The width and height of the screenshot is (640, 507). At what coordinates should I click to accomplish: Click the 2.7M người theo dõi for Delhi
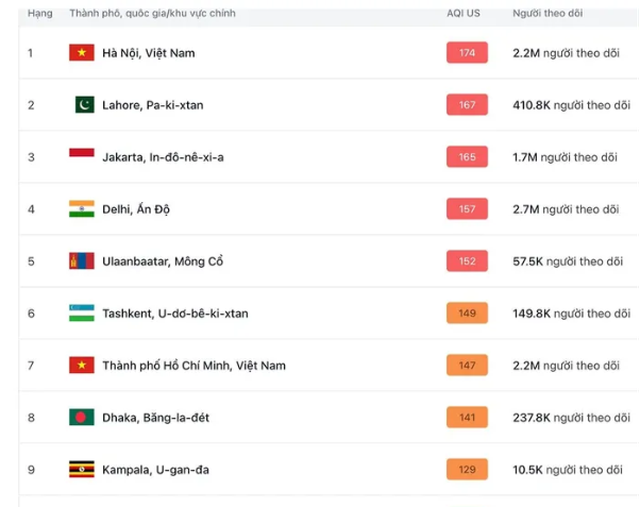[x=566, y=209]
